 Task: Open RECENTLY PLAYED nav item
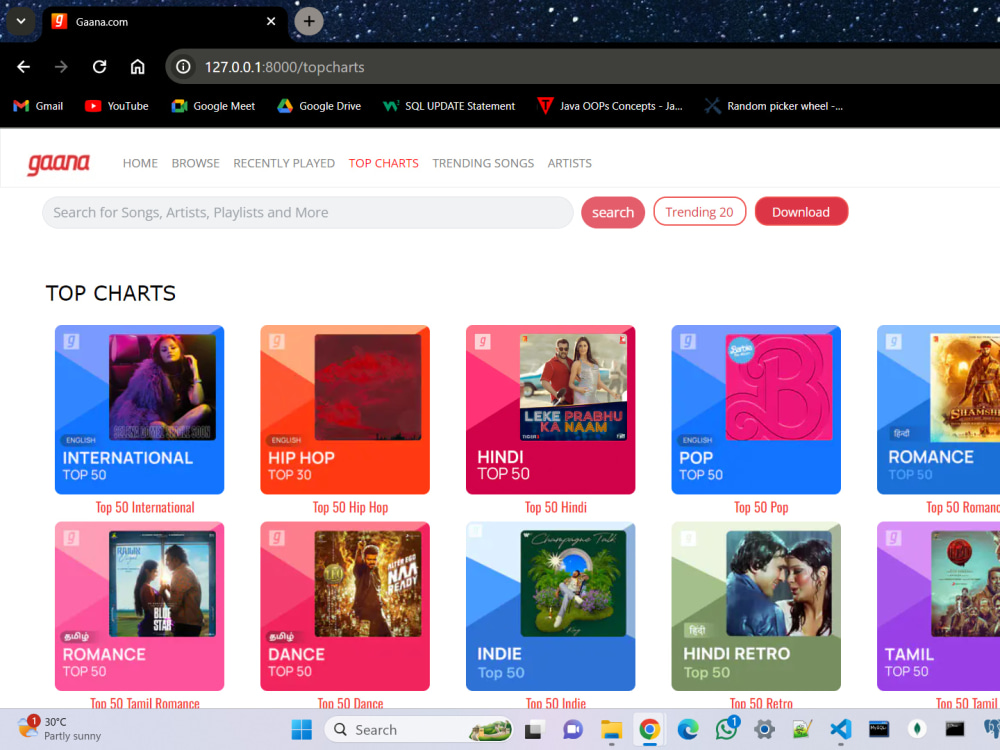click(284, 163)
